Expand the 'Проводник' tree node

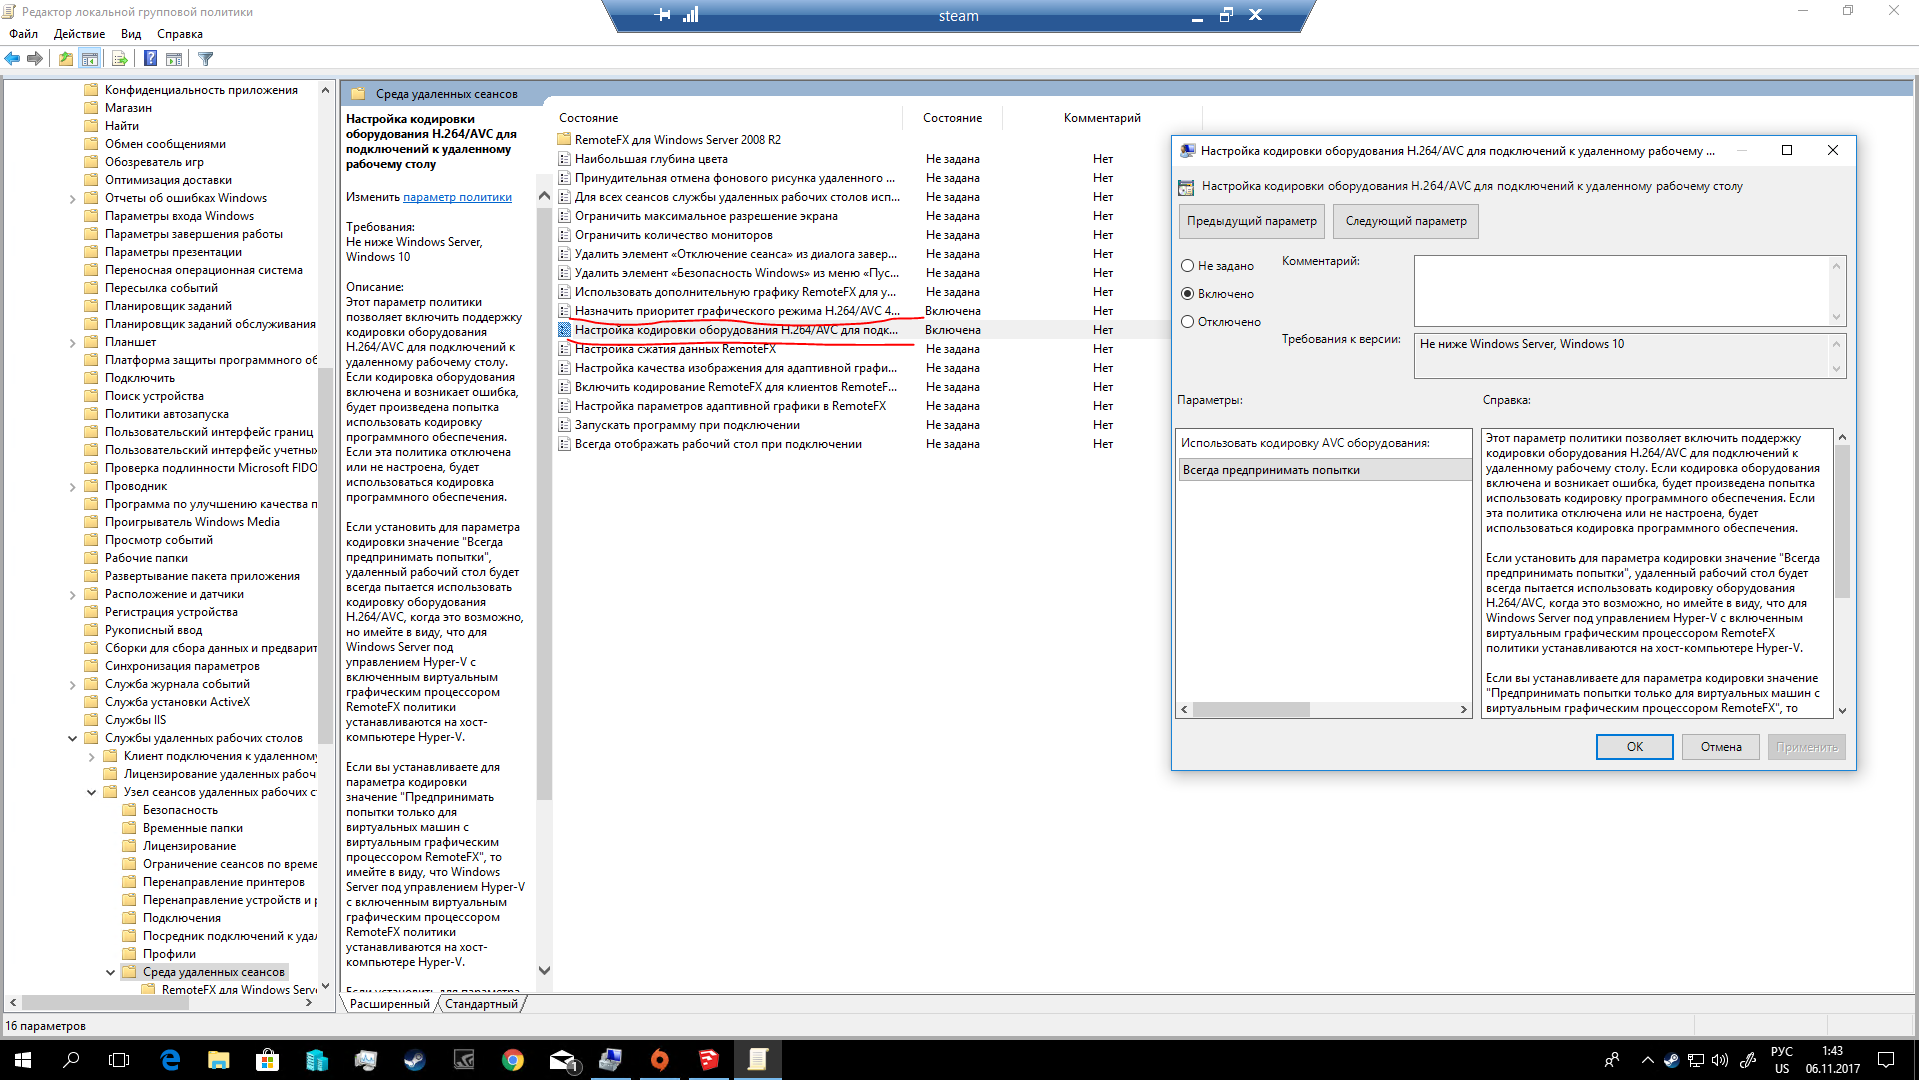point(72,487)
